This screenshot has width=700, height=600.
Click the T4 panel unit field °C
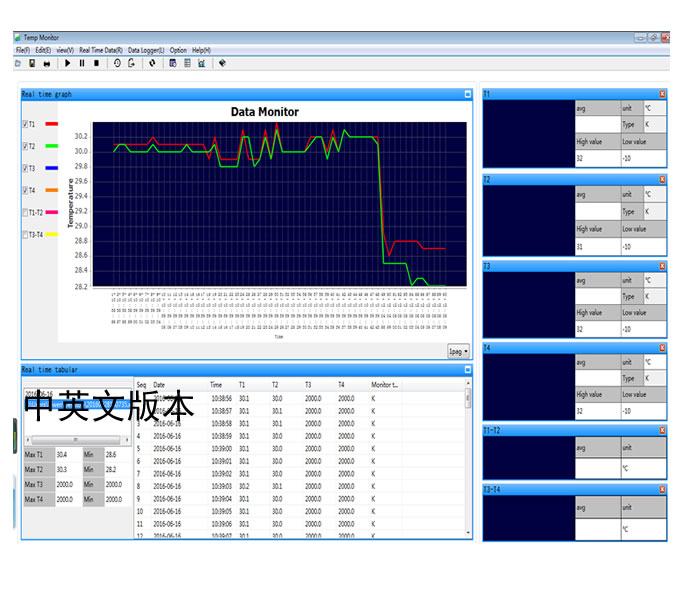[654, 362]
